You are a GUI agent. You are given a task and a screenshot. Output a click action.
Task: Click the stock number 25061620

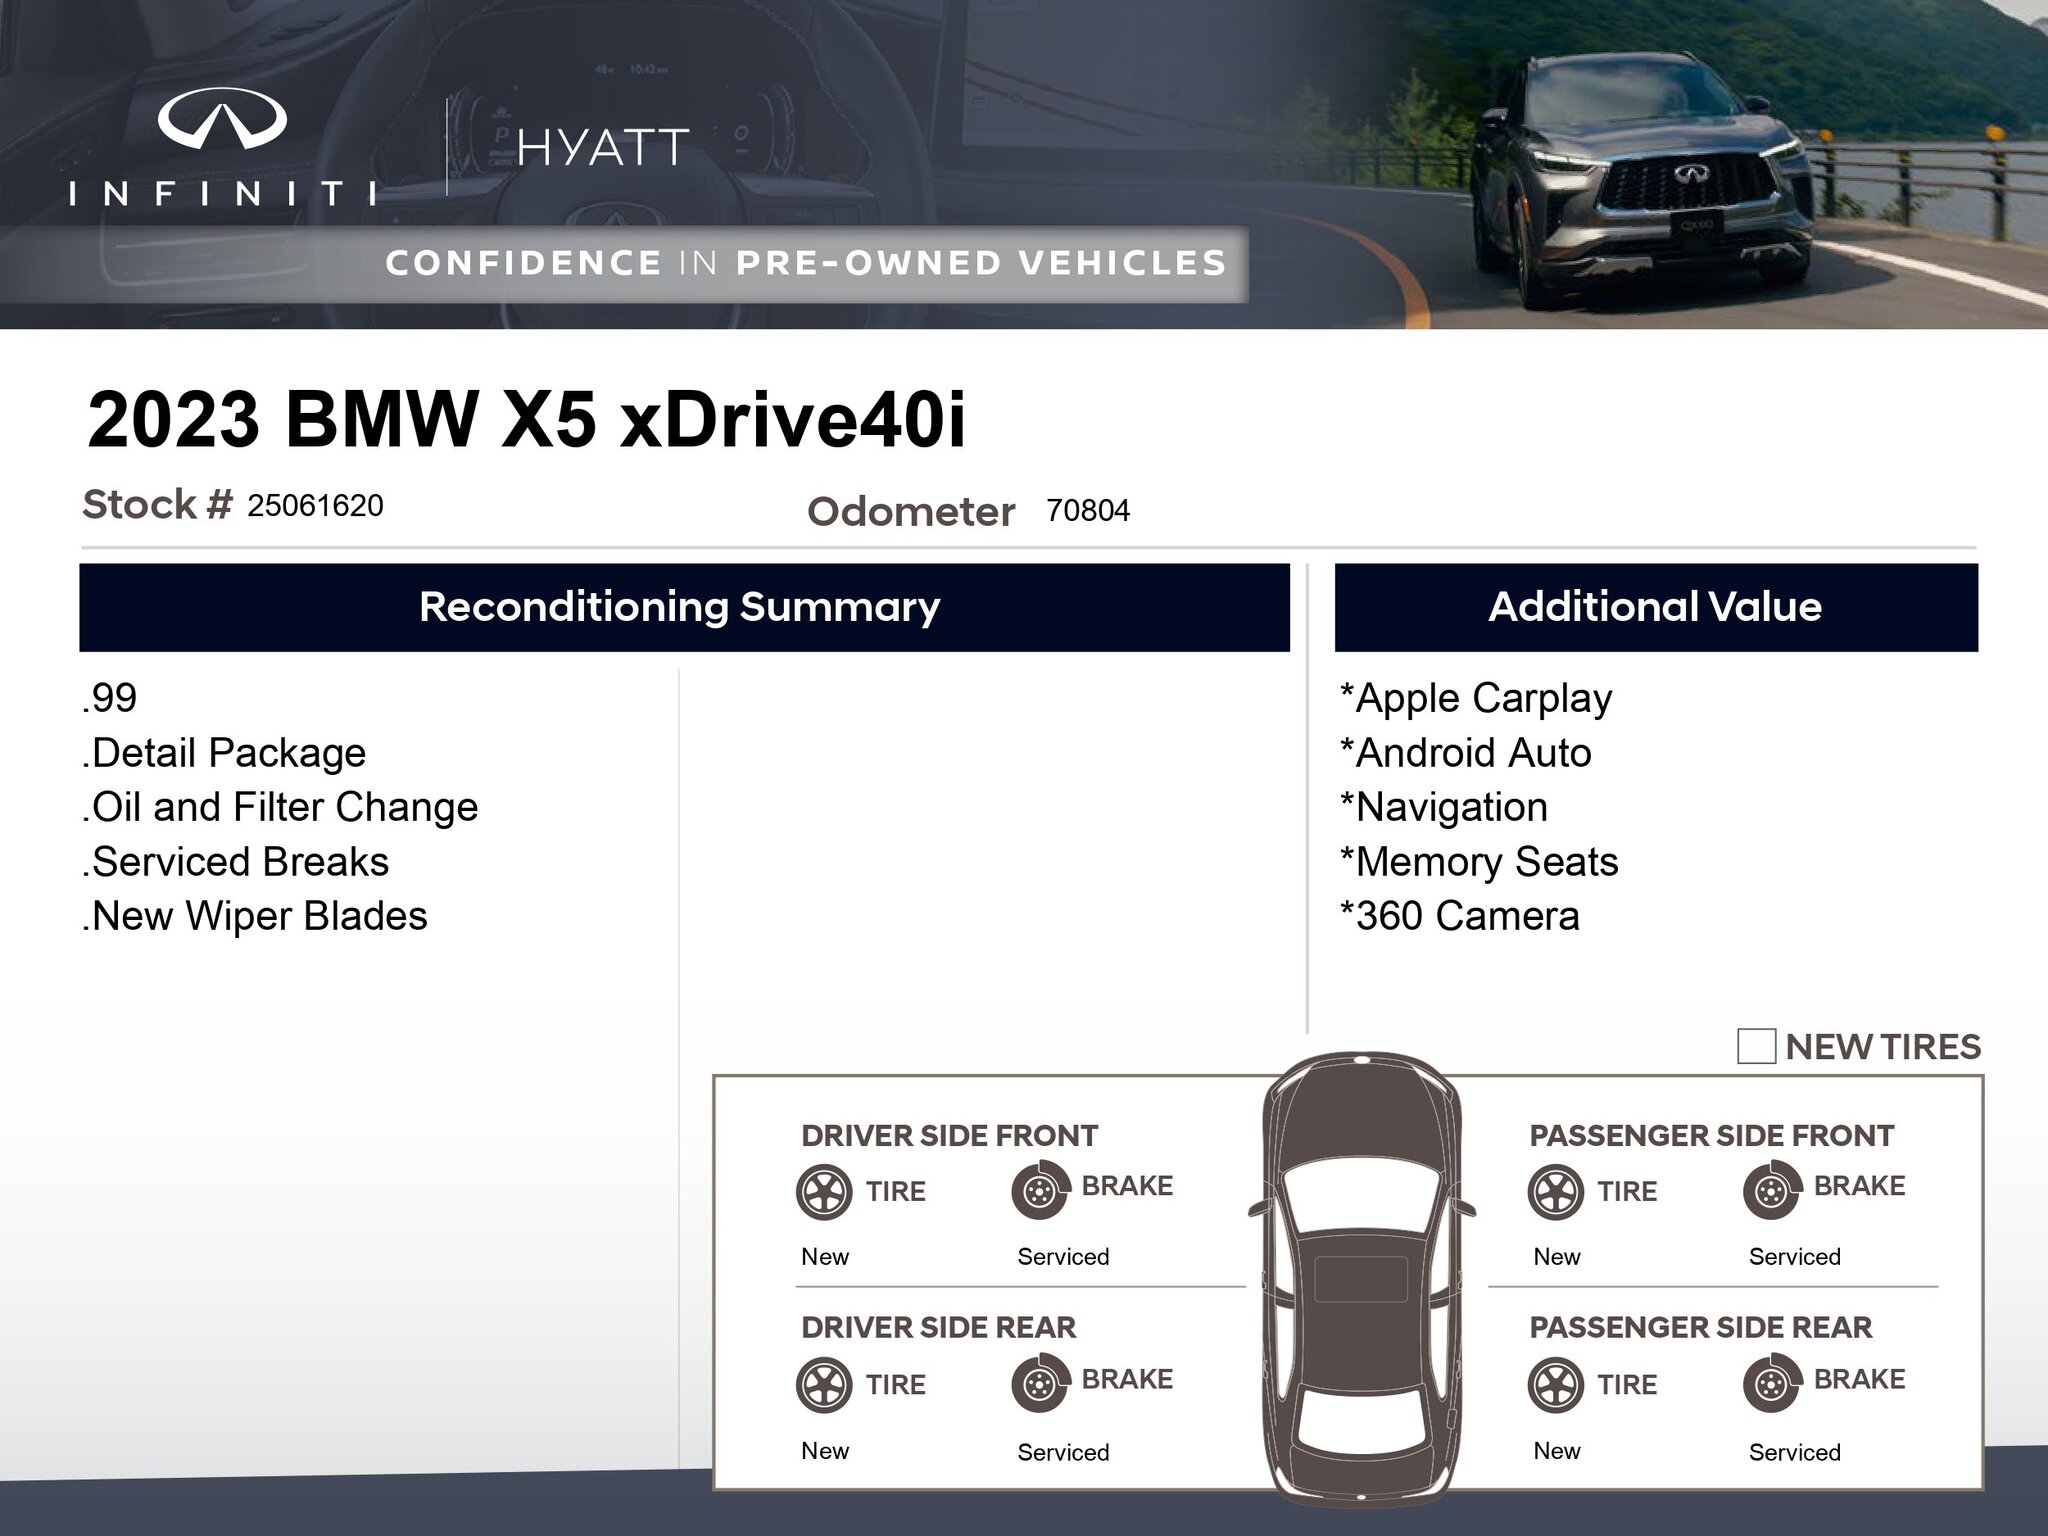pyautogui.click(x=315, y=506)
